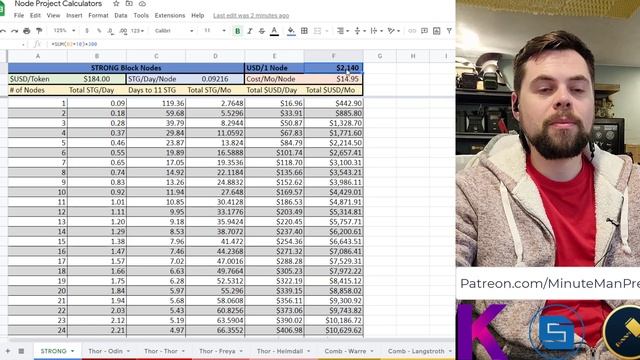The image size is (640, 360).
Task: Select the $442.90 cell
Action: pyautogui.click(x=333, y=103)
